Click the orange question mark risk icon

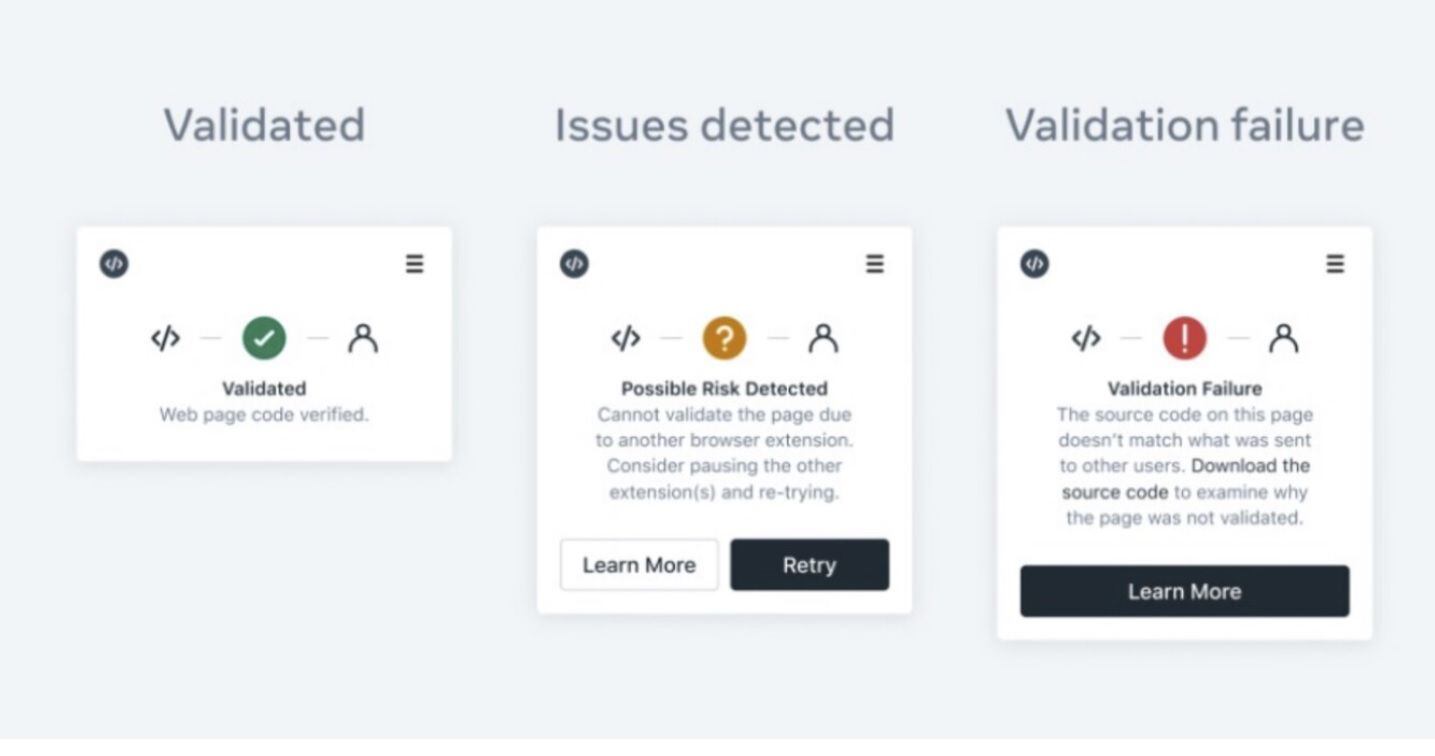pos(724,339)
